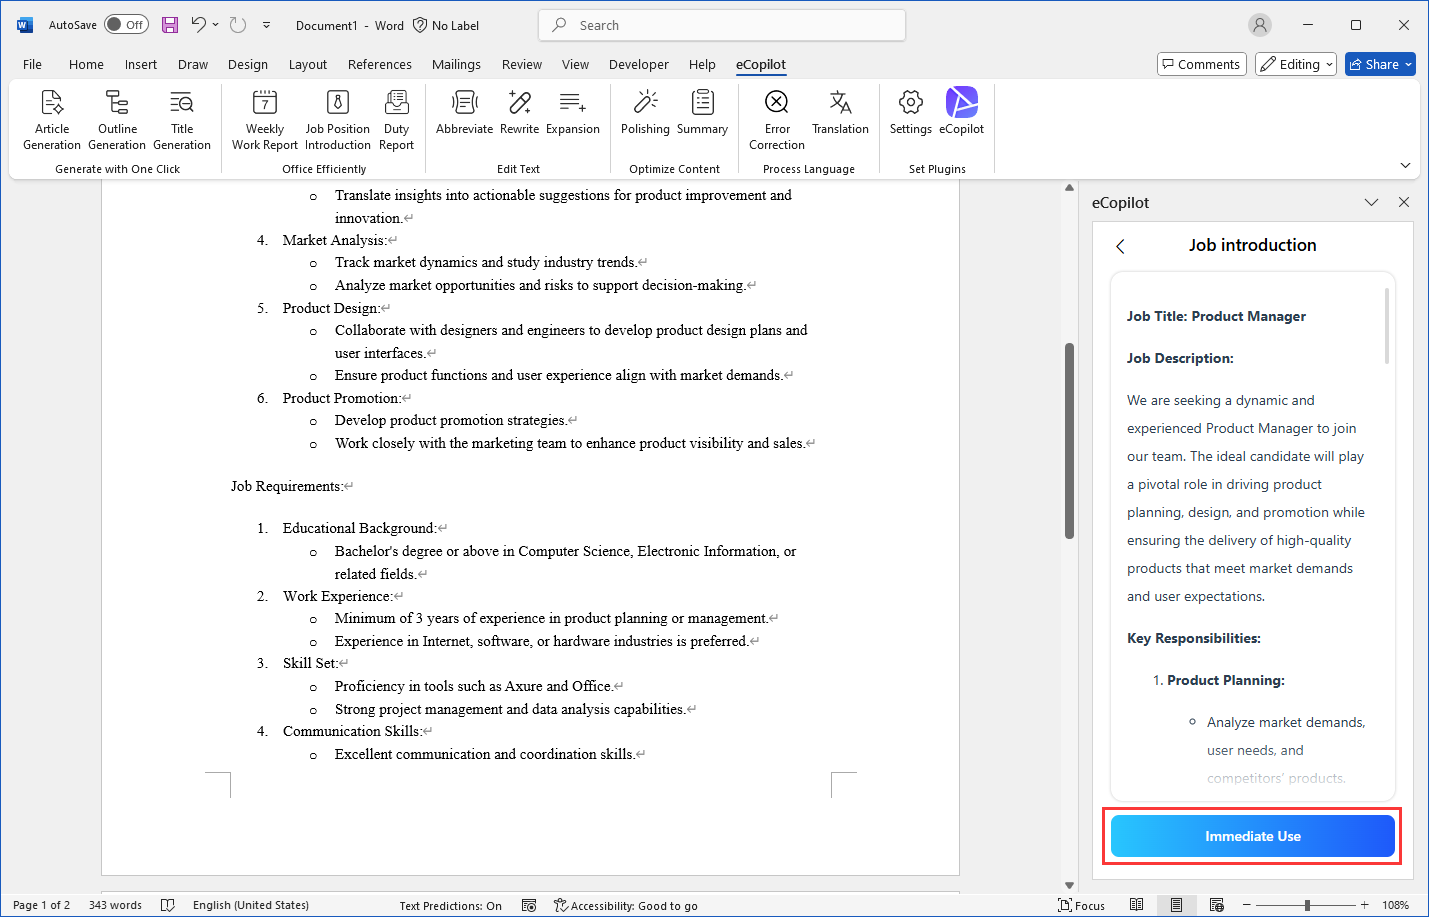
Task: Toggle Text Predictions on status bar
Action: tap(449, 905)
